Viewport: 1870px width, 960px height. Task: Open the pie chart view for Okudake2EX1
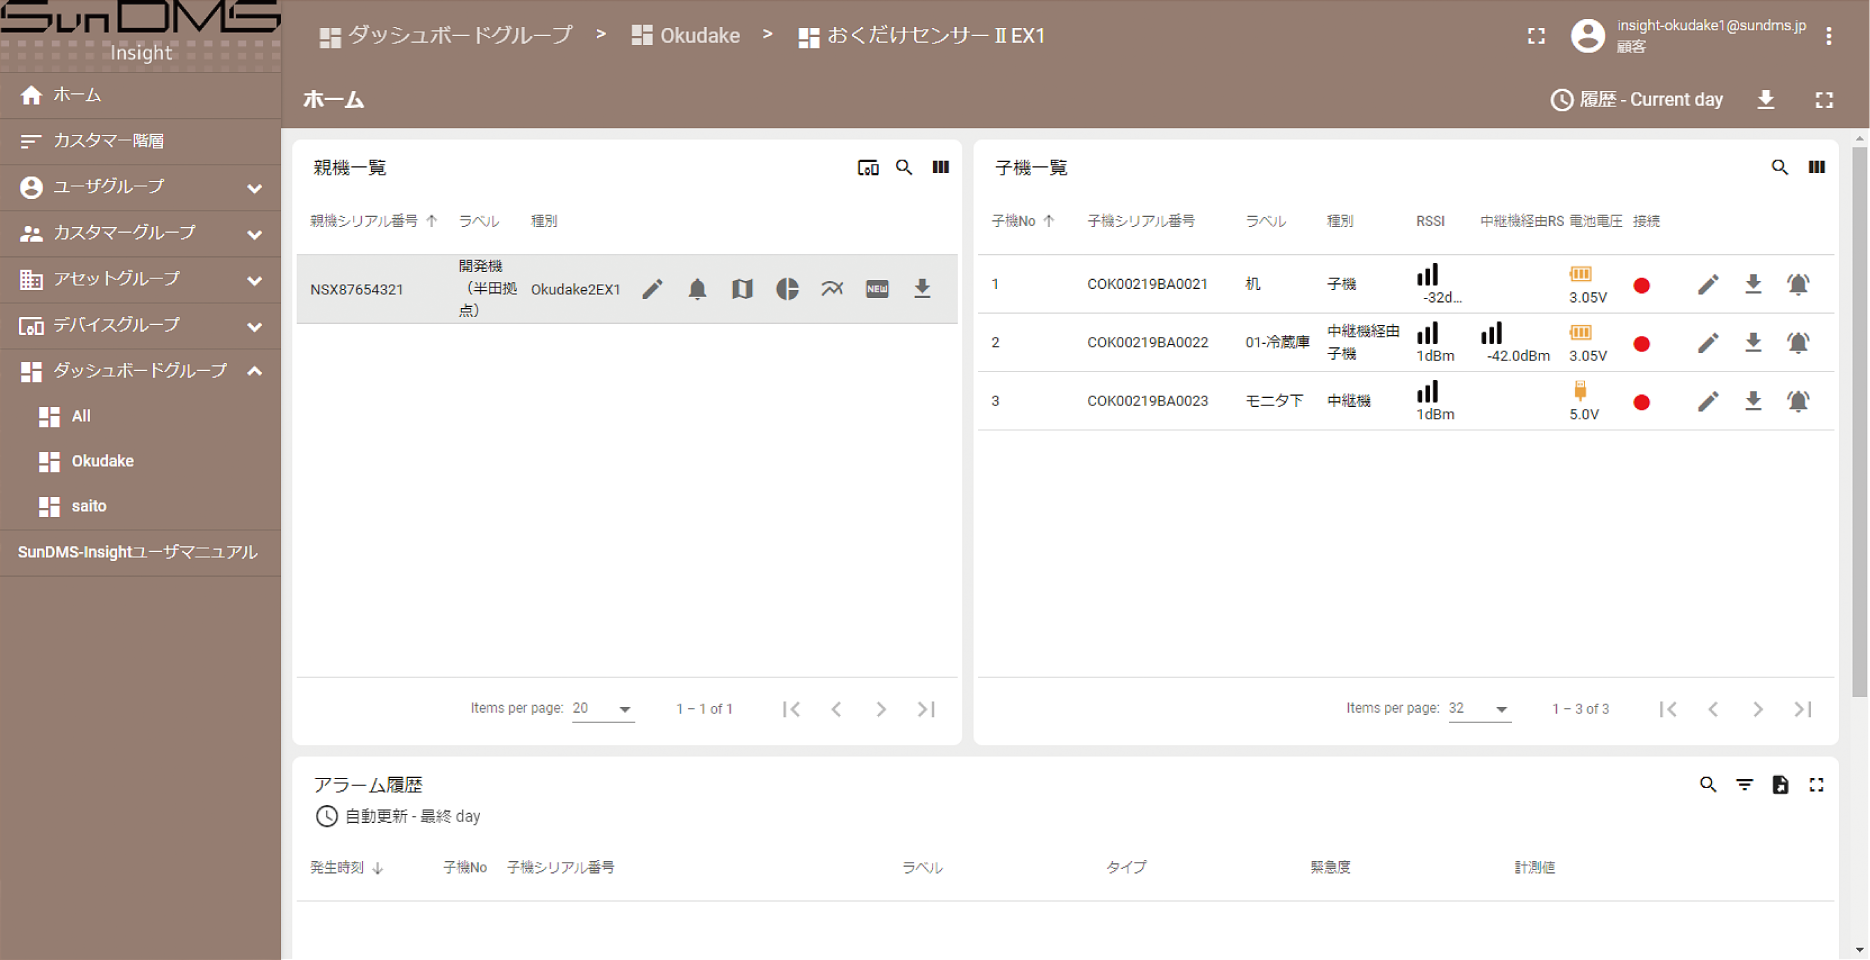787,289
